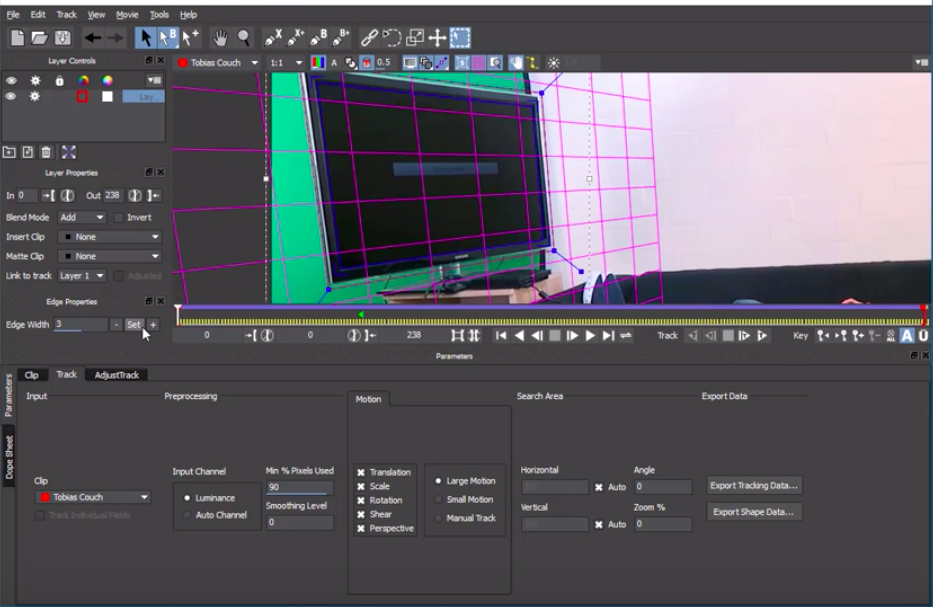The image size is (933, 607).
Task: Select the Create X-Spline Layer tool
Action: pyautogui.click(x=273, y=38)
